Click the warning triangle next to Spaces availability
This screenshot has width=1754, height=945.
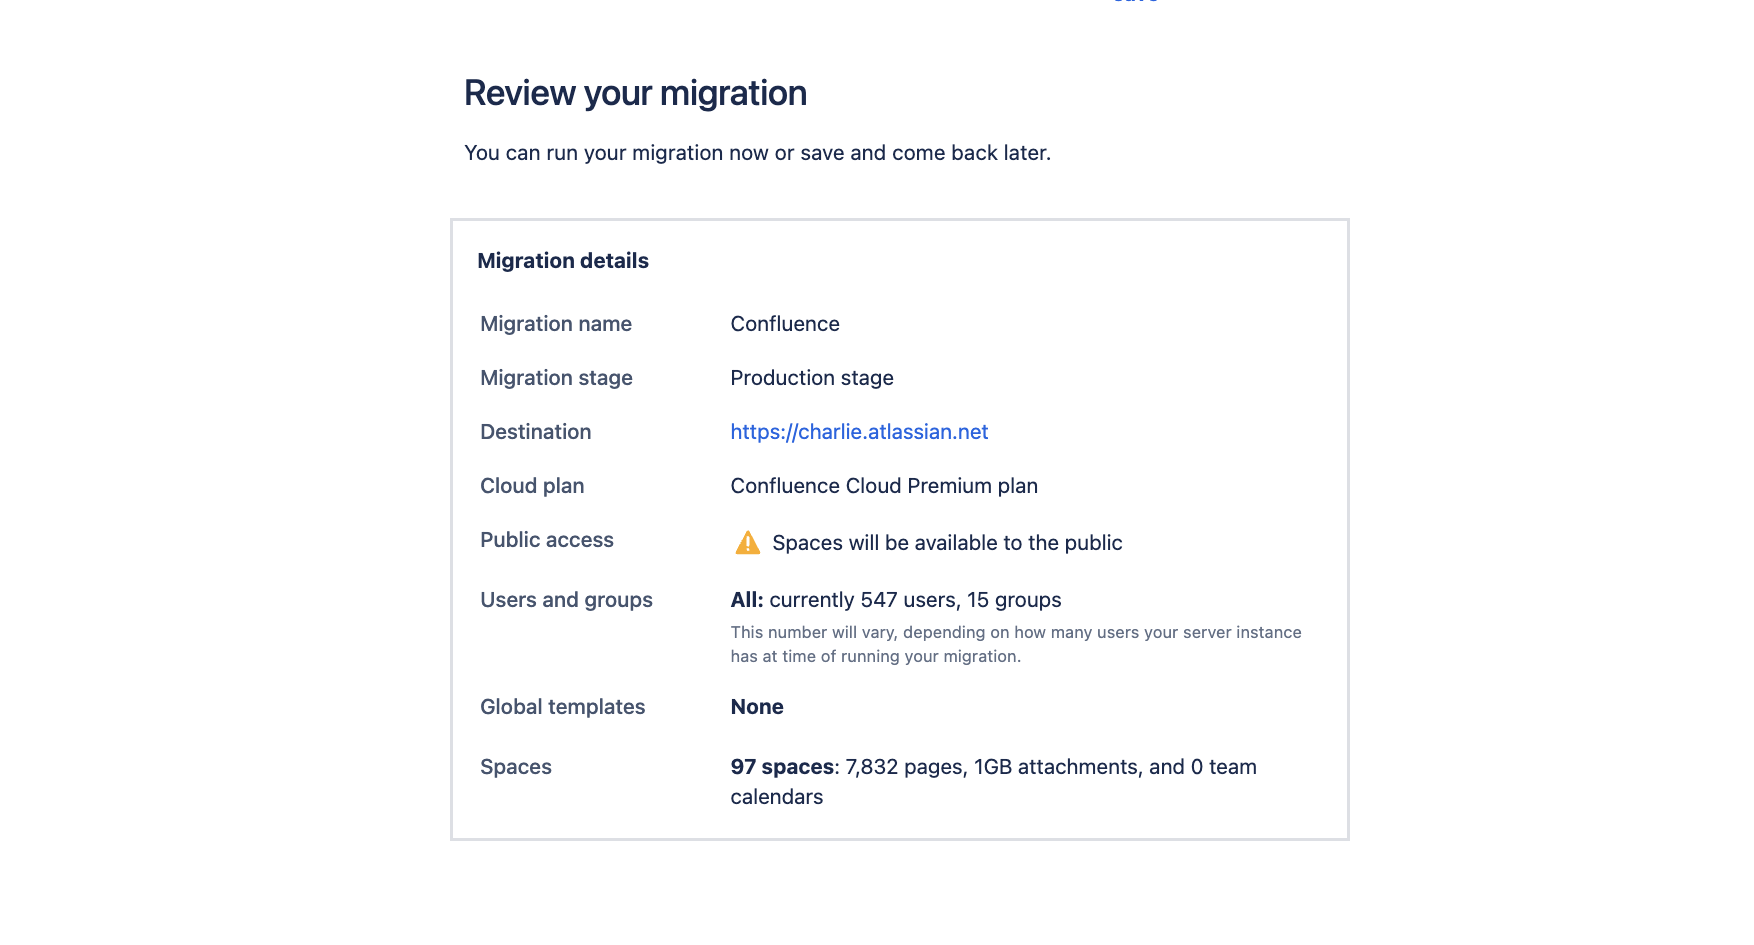(x=746, y=541)
